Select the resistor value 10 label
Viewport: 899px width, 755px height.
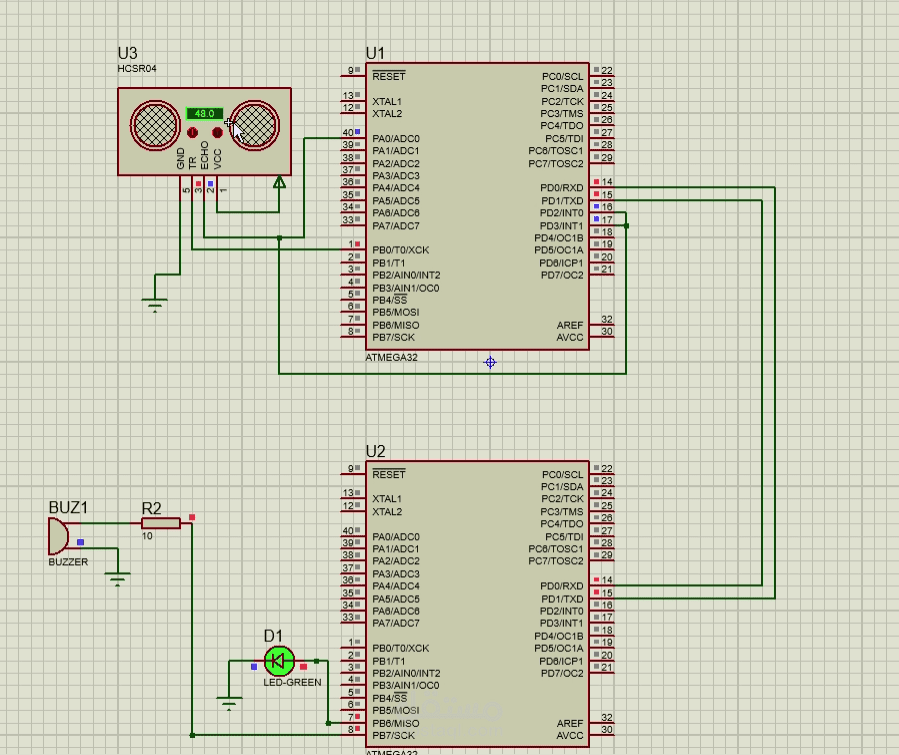click(147, 536)
